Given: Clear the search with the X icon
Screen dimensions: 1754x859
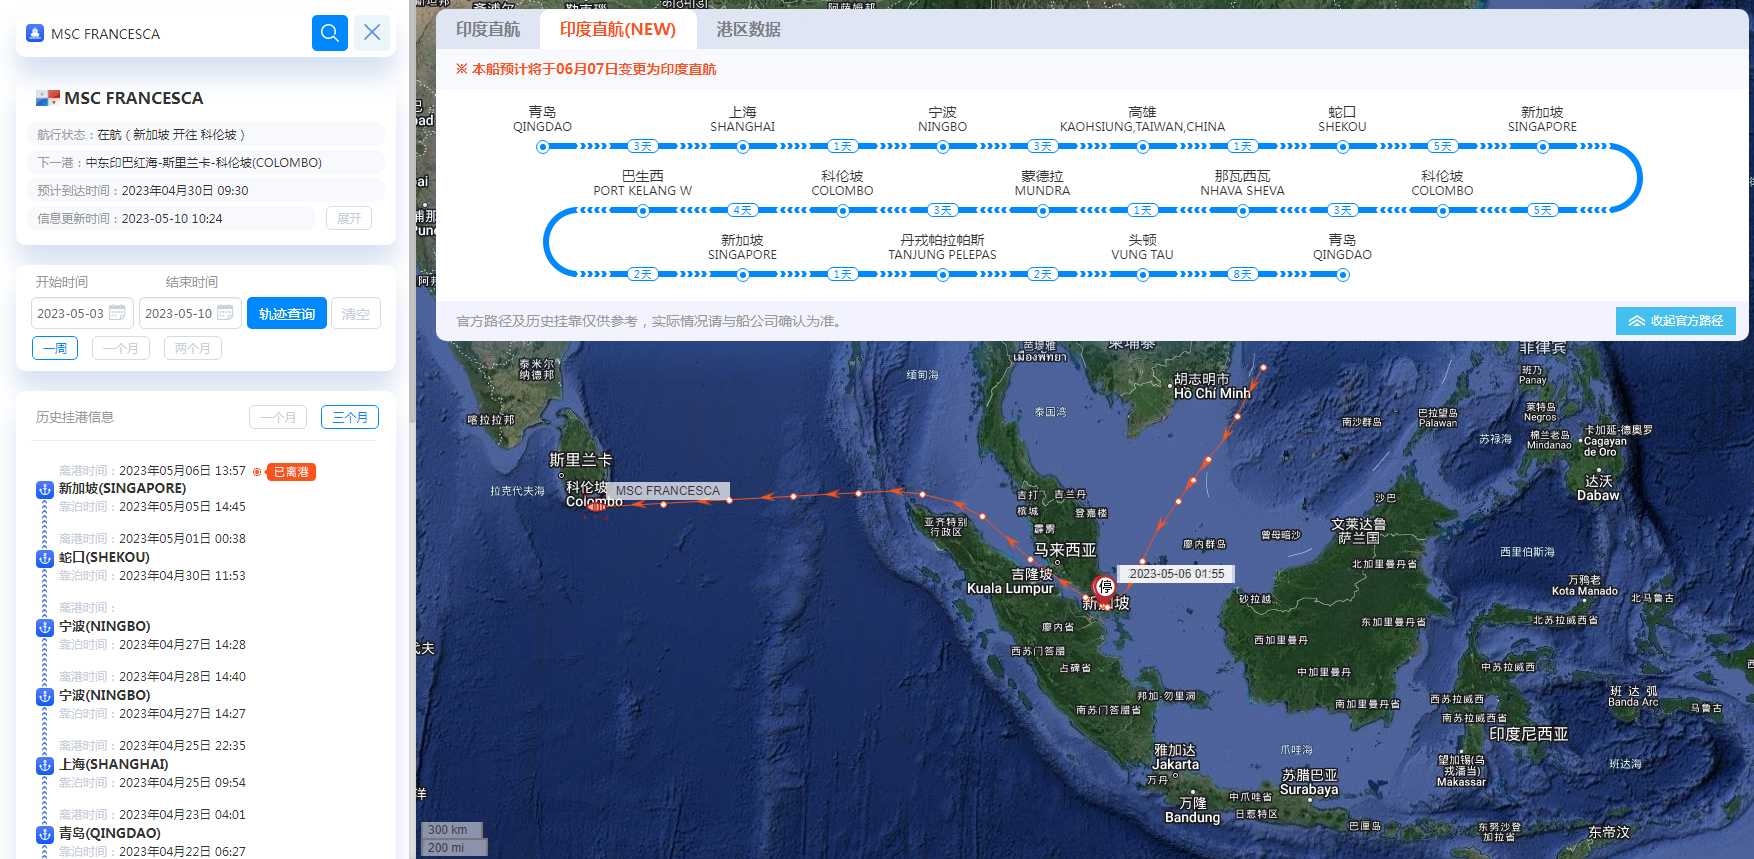Looking at the screenshot, I should (x=372, y=33).
